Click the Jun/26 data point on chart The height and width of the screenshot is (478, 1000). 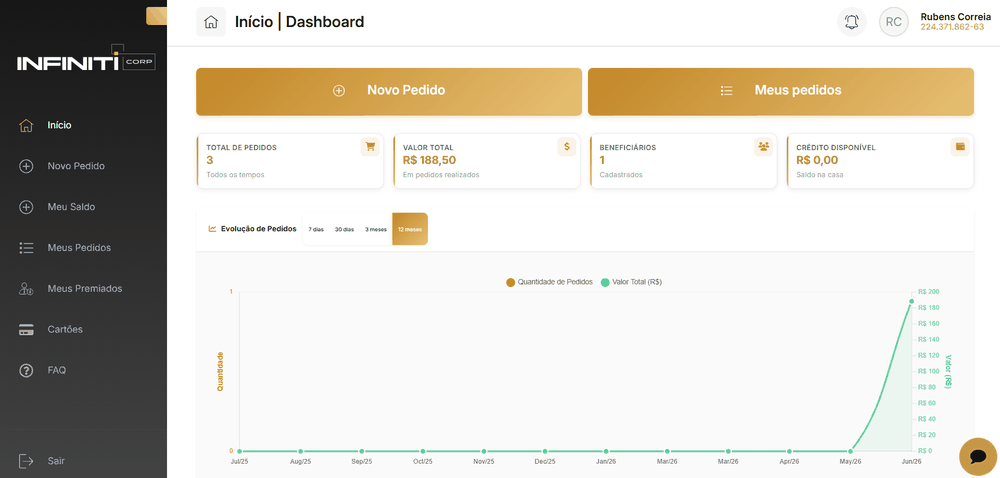911,301
